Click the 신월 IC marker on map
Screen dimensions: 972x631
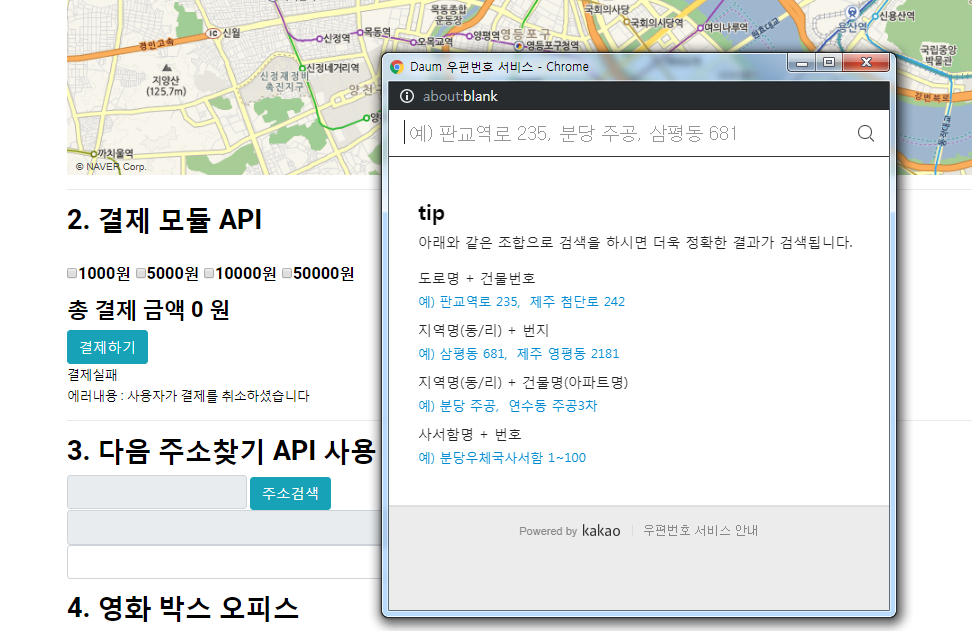[214, 33]
